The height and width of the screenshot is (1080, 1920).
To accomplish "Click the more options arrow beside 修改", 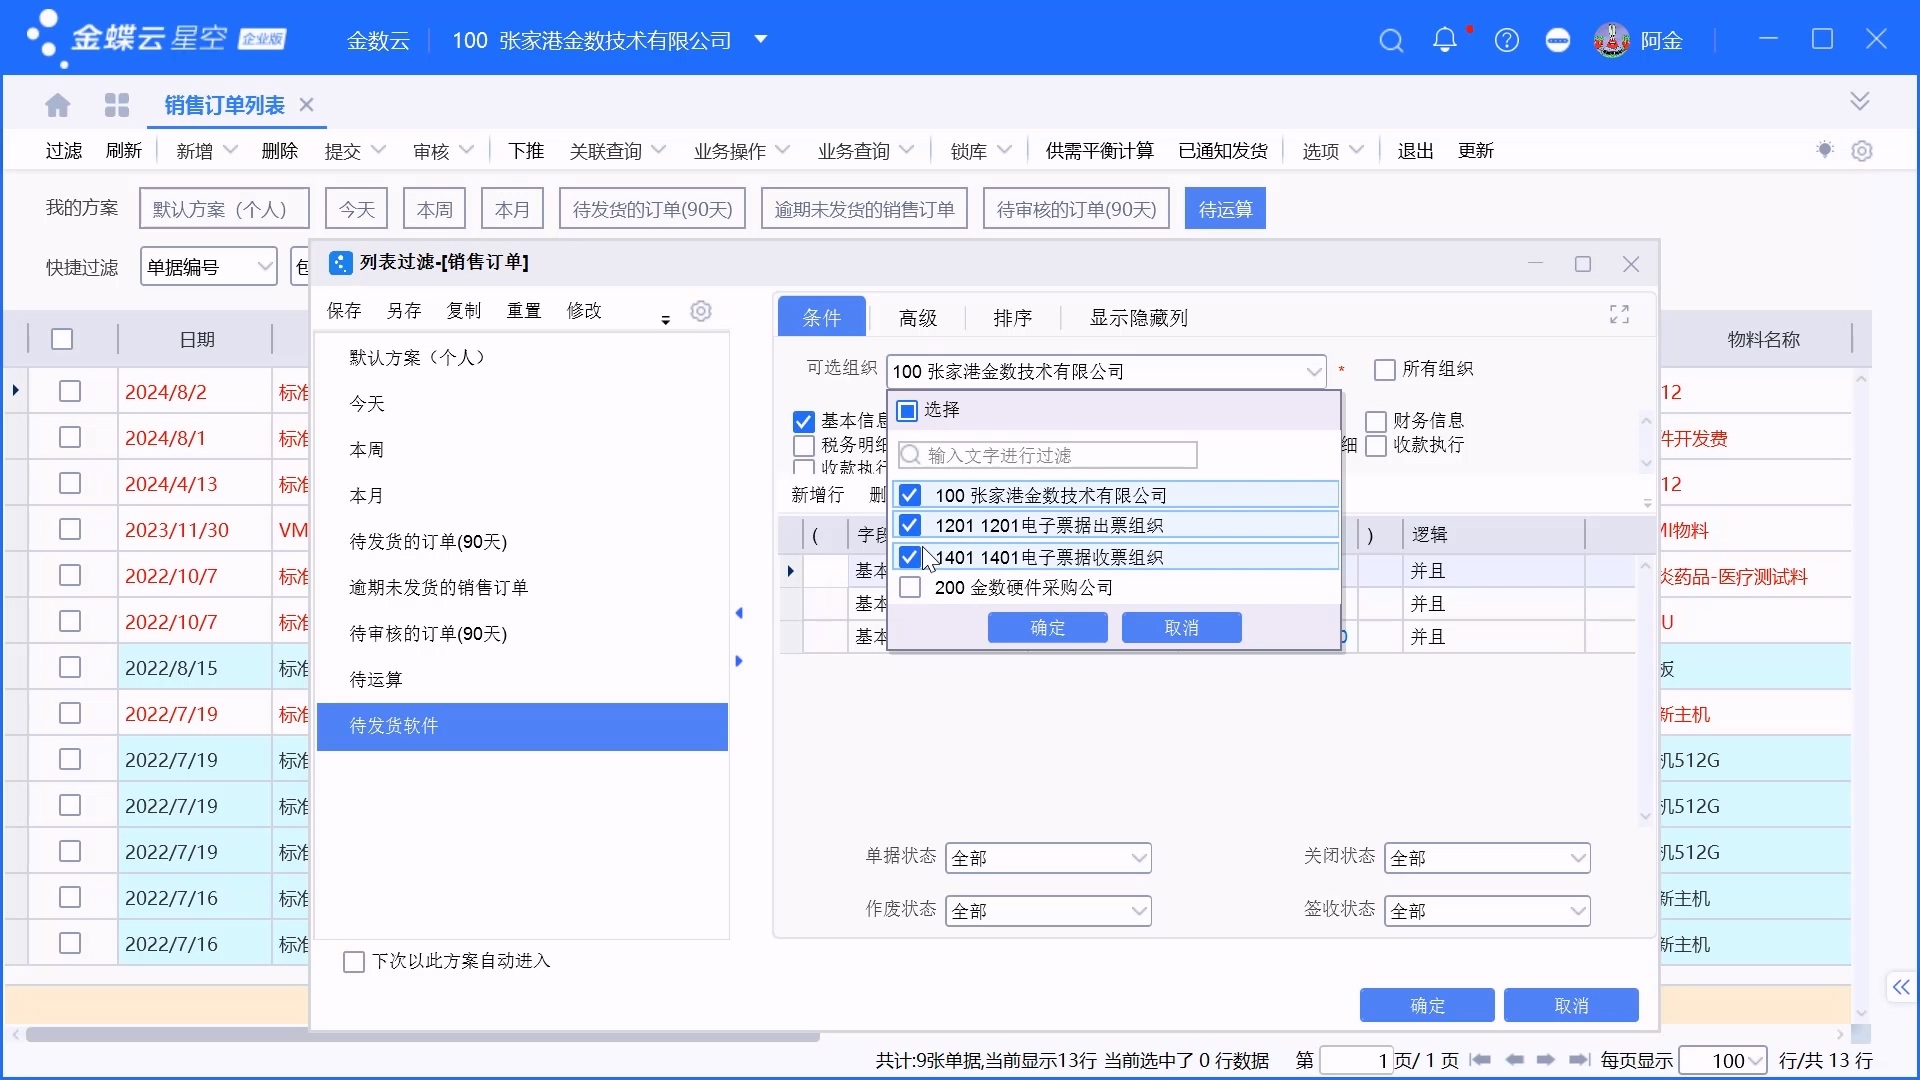I will pyautogui.click(x=665, y=319).
